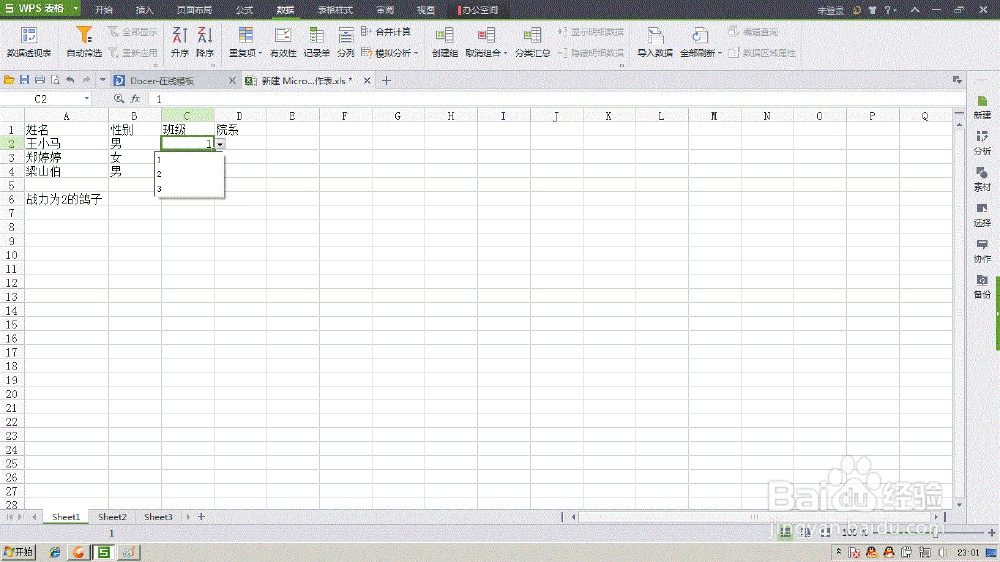Sort ascending with 升序

(x=180, y=42)
